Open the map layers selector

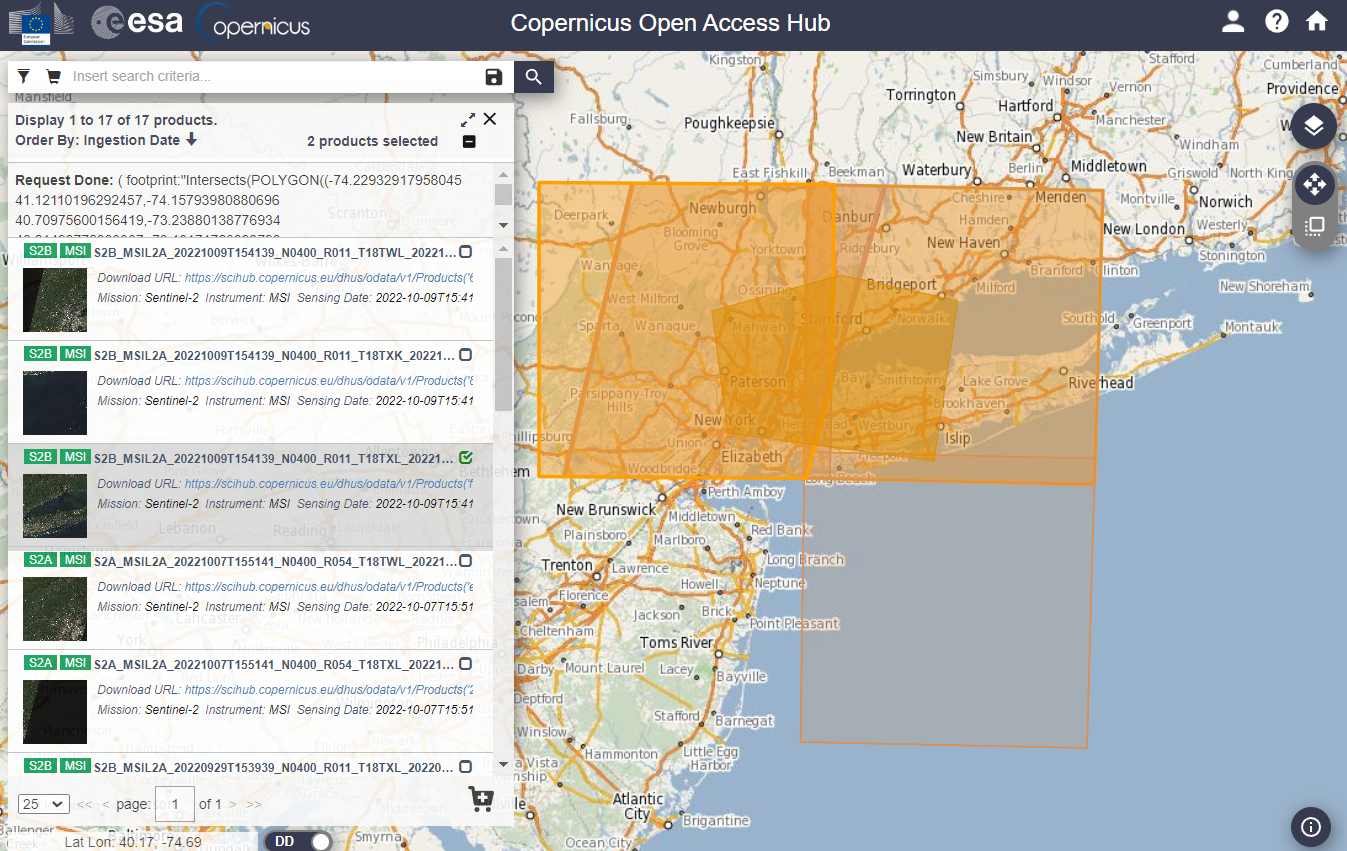coord(1312,126)
